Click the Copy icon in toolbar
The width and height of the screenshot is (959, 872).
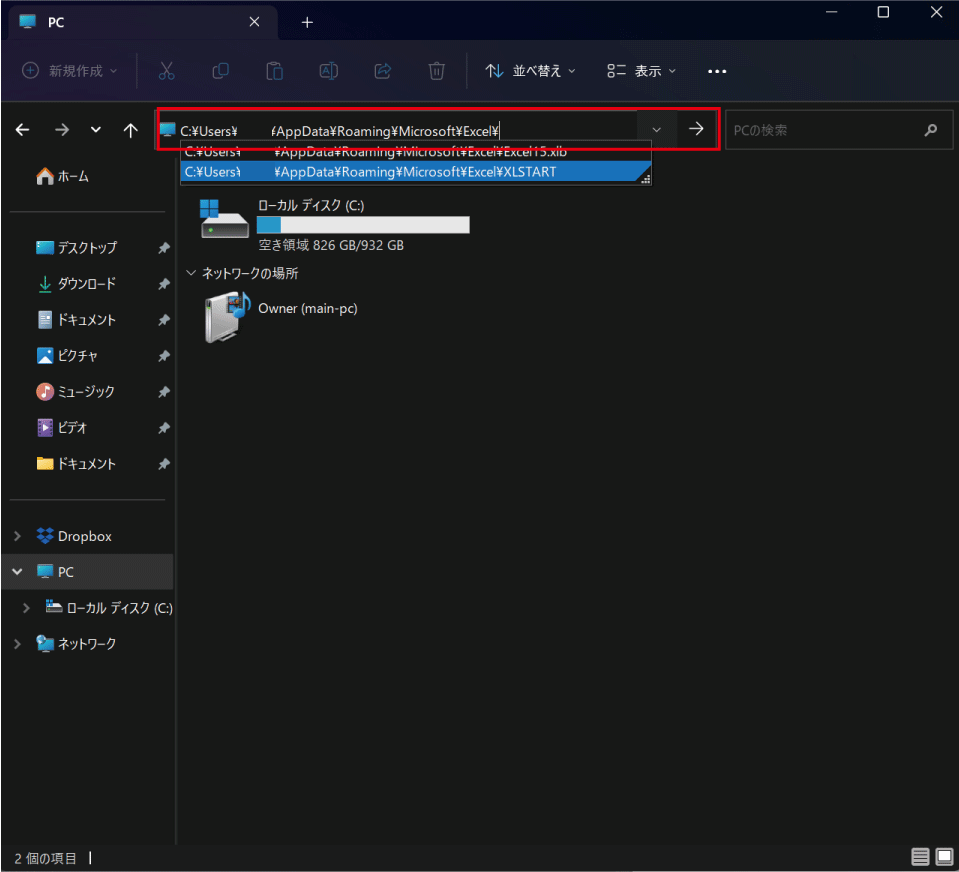pyautogui.click(x=220, y=71)
